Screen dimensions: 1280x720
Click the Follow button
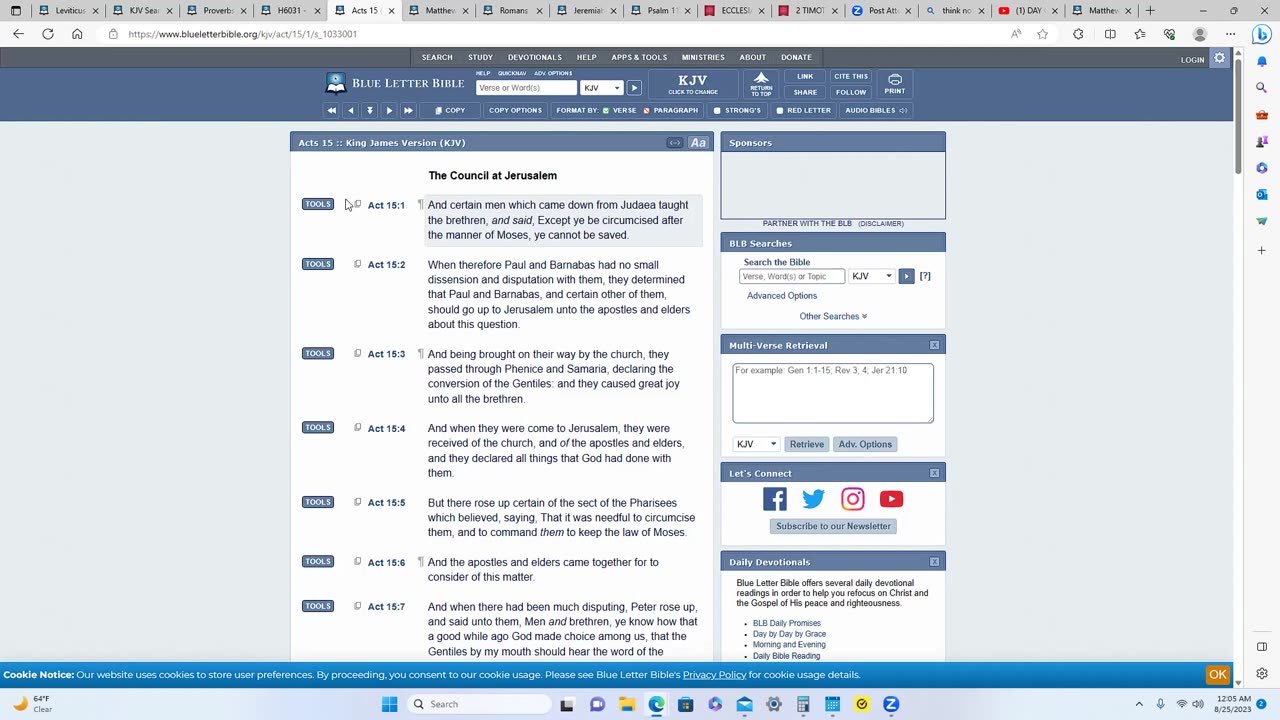(x=851, y=92)
